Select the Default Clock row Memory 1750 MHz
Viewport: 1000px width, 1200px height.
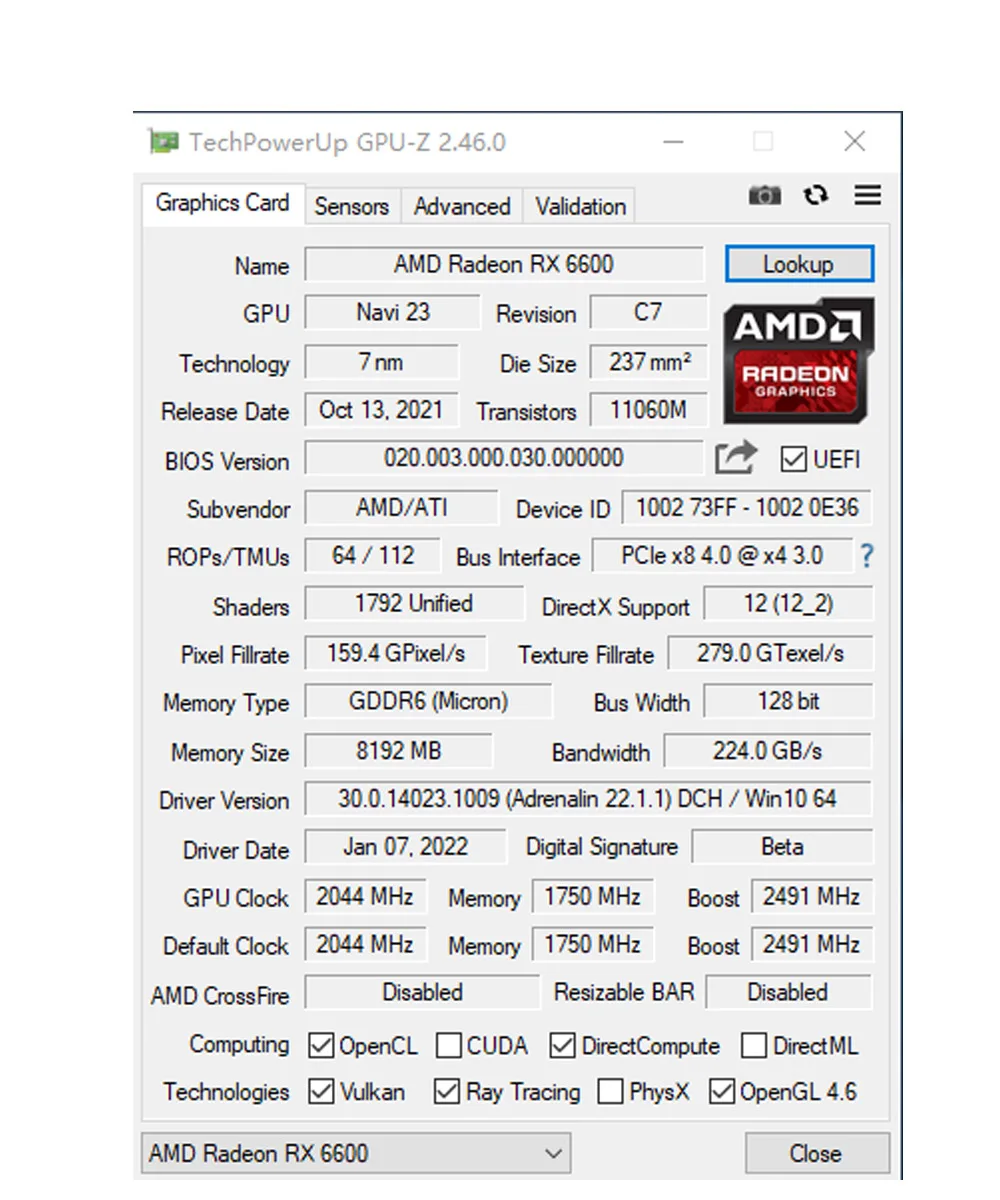coord(592,944)
